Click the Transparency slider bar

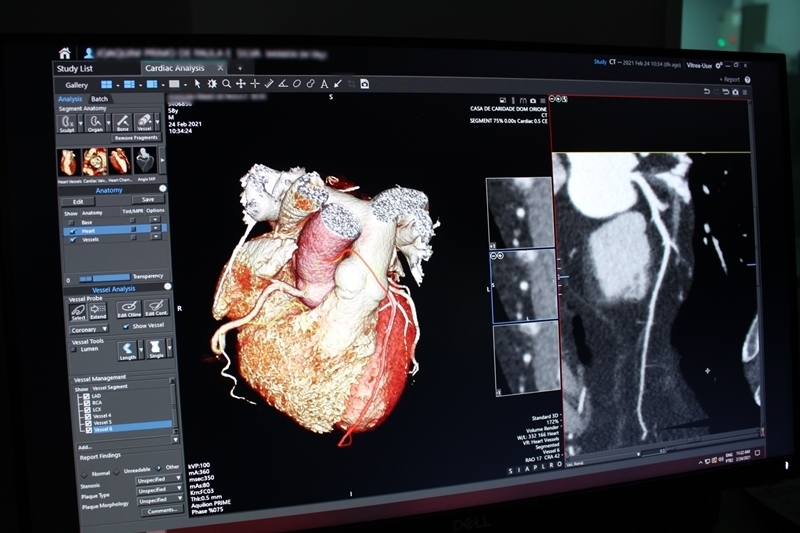[104, 278]
